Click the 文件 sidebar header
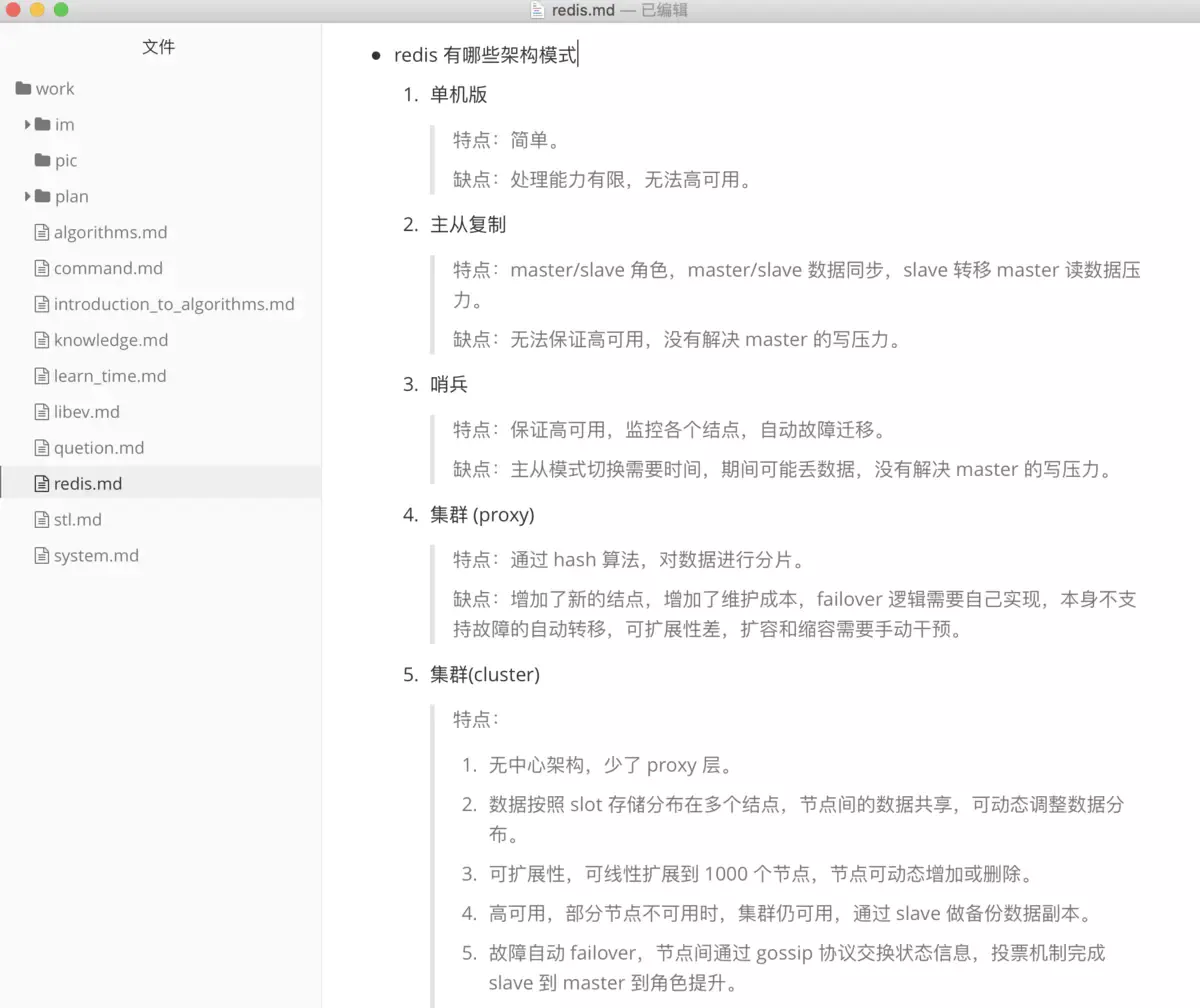The width and height of the screenshot is (1200, 1008). tap(159, 47)
